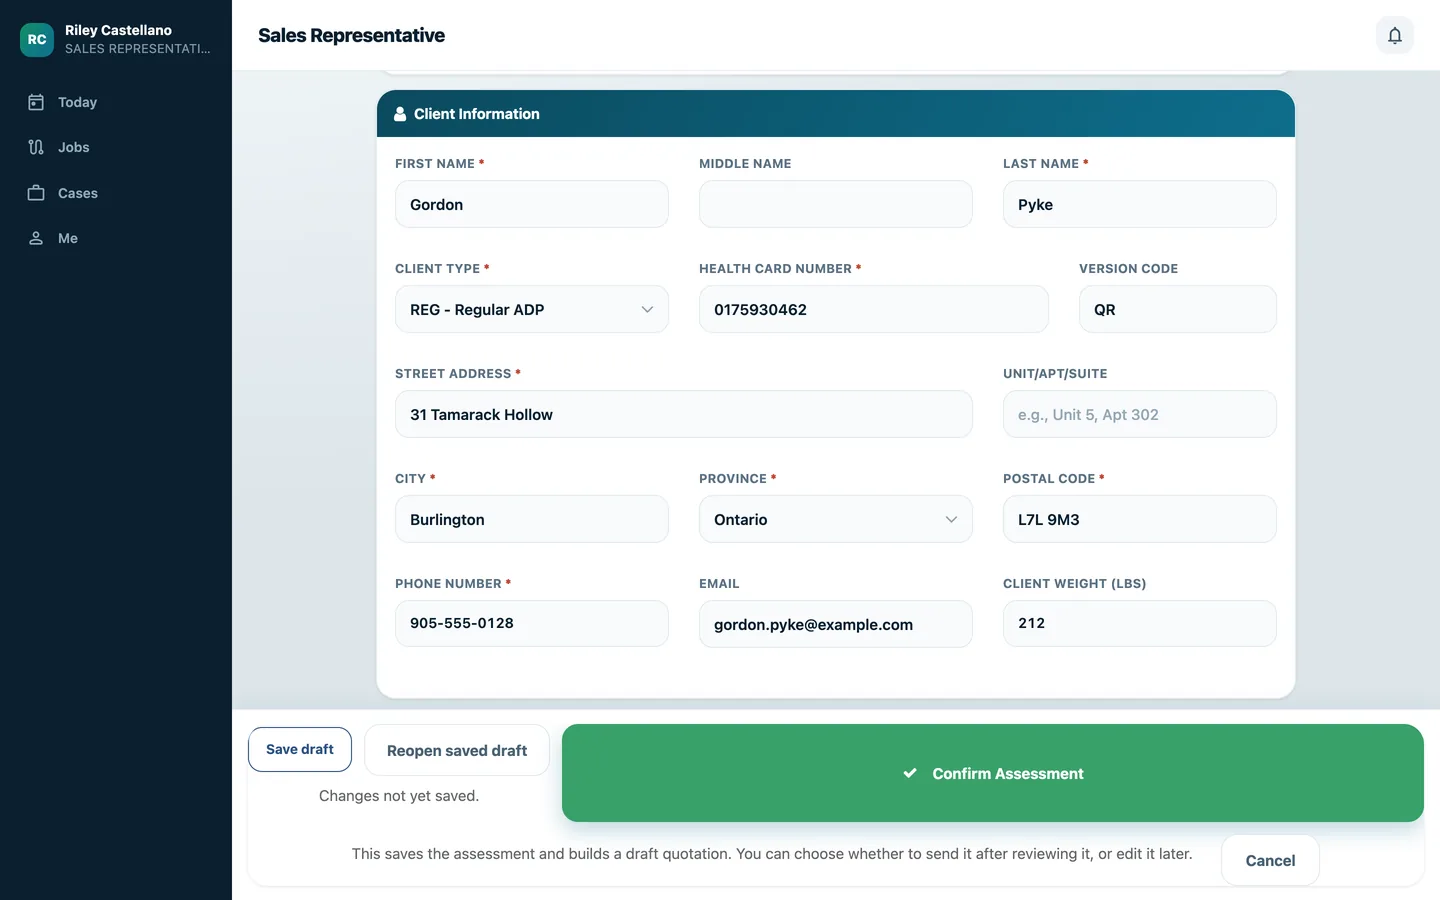The image size is (1440, 900).
Task: Click the Jobs sidebar icon
Action: coord(36,147)
